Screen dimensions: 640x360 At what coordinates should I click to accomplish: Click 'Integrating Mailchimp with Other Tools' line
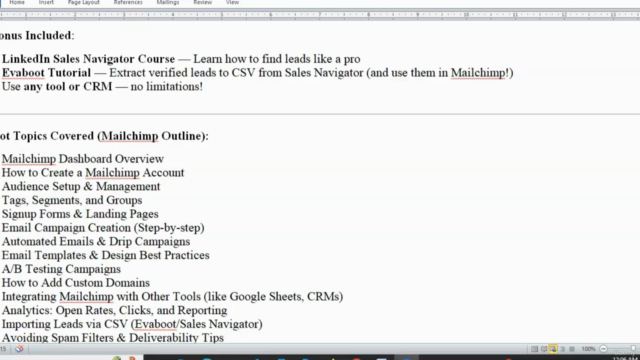(172, 297)
